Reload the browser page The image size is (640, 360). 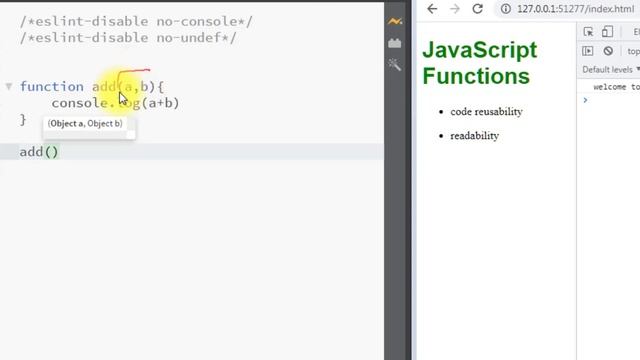click(x=477, y=9)
